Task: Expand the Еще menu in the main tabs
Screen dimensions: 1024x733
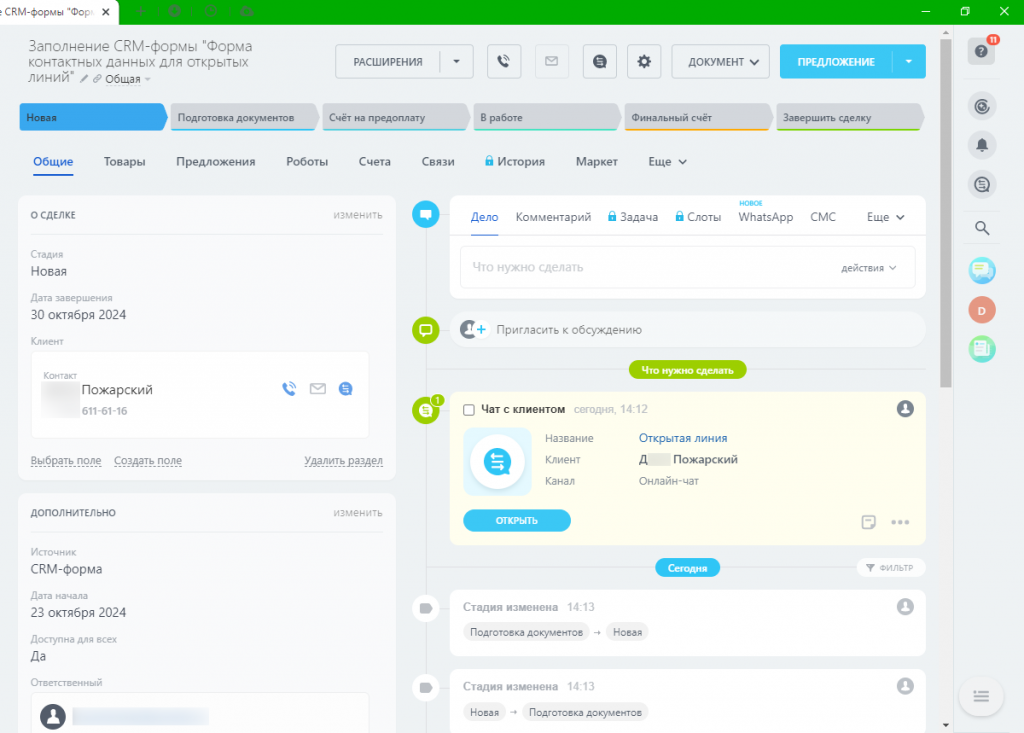Action: (x=667, y=161)
